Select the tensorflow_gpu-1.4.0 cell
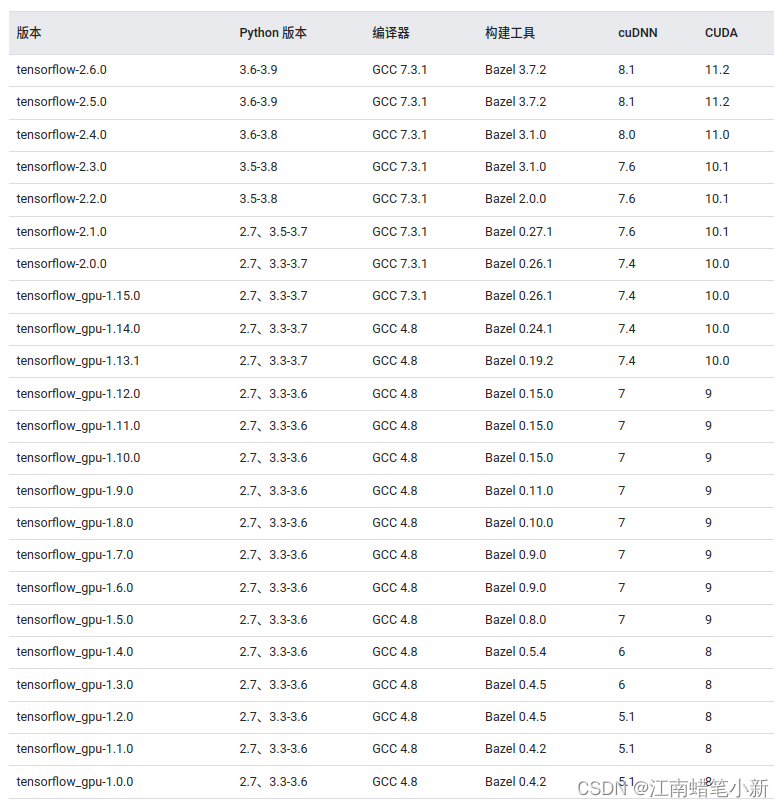This screenshot has width=784, height=807. [75, 652]
